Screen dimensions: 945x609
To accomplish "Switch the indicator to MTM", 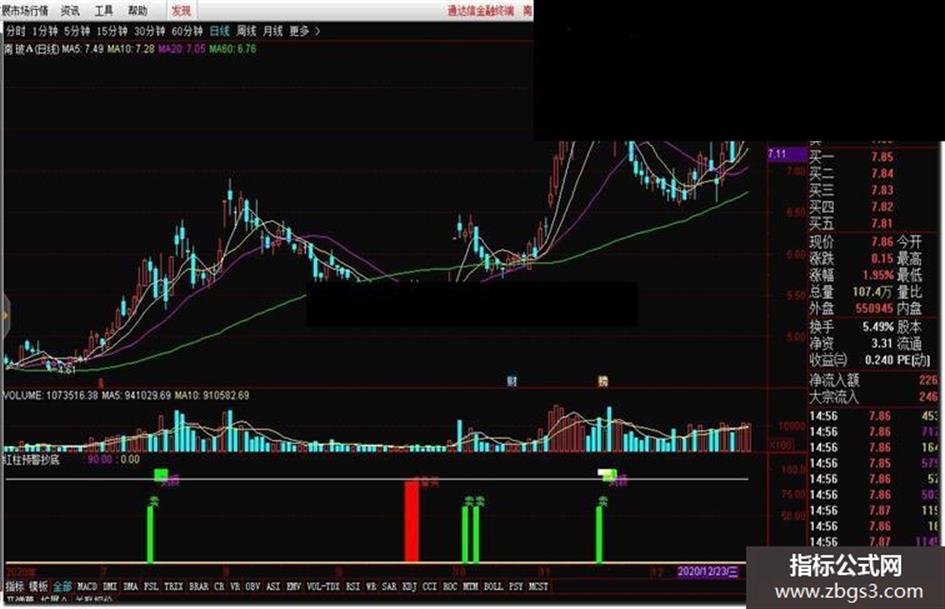I will click(x=471, y=586).
